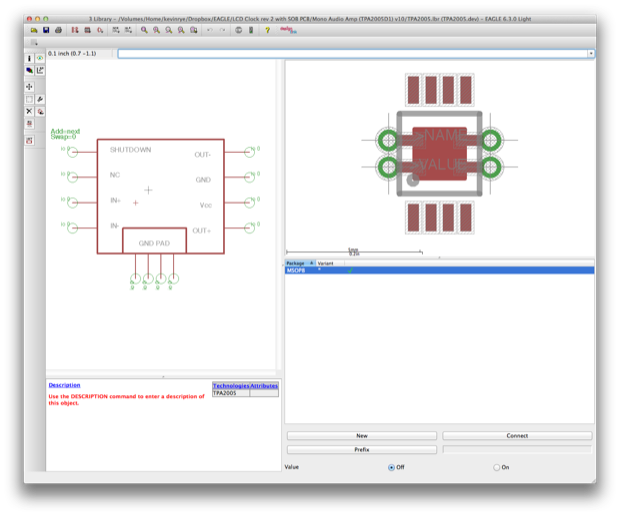The image size is (620, 516).
Task: Open the Display layers tool
Action: coord(29,70)
